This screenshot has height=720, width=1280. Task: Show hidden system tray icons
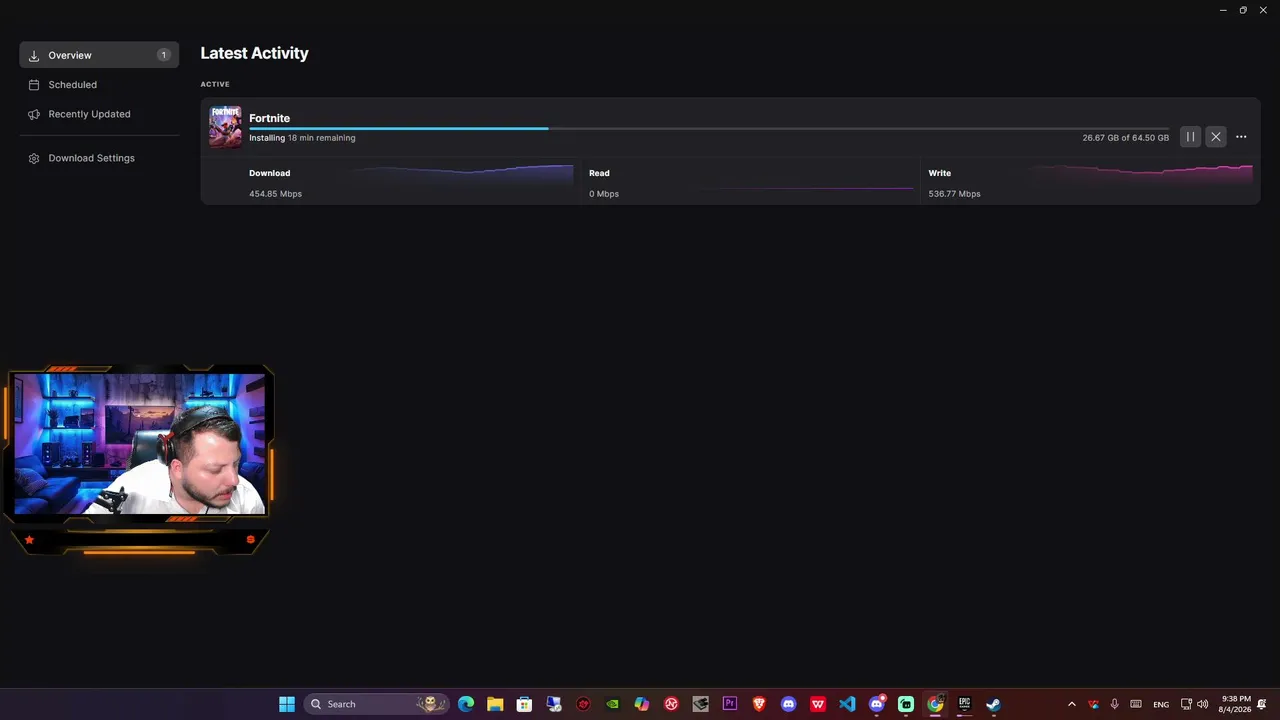1072,704
